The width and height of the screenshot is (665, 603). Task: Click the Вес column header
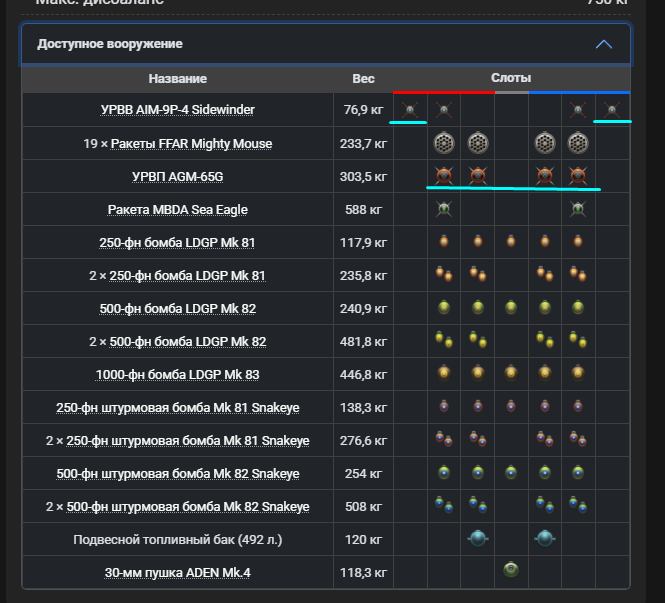coord(363,79)
